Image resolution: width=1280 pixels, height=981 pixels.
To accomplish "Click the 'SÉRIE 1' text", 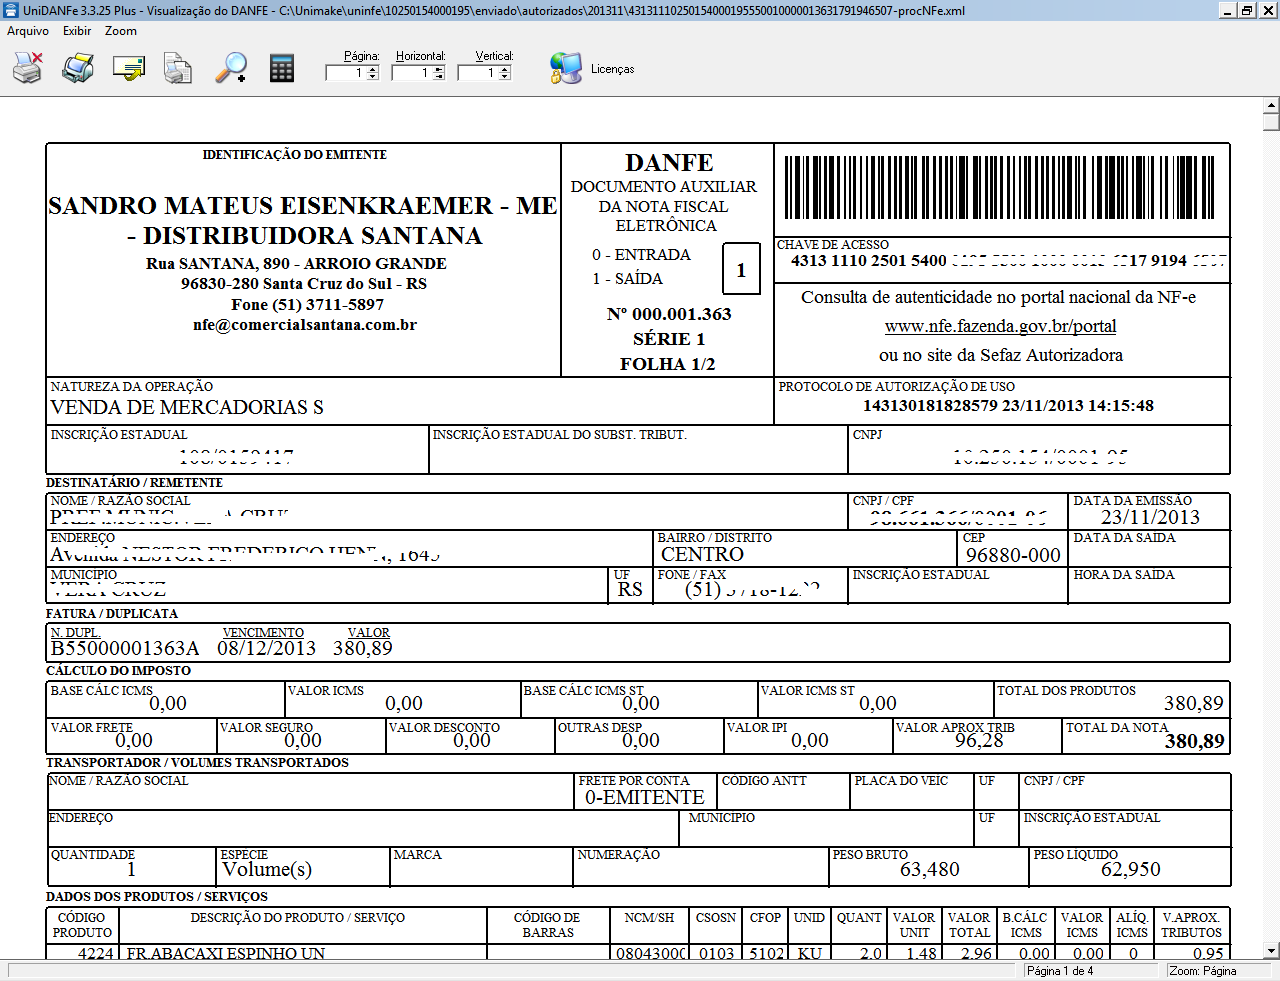I will pos(669,339).
